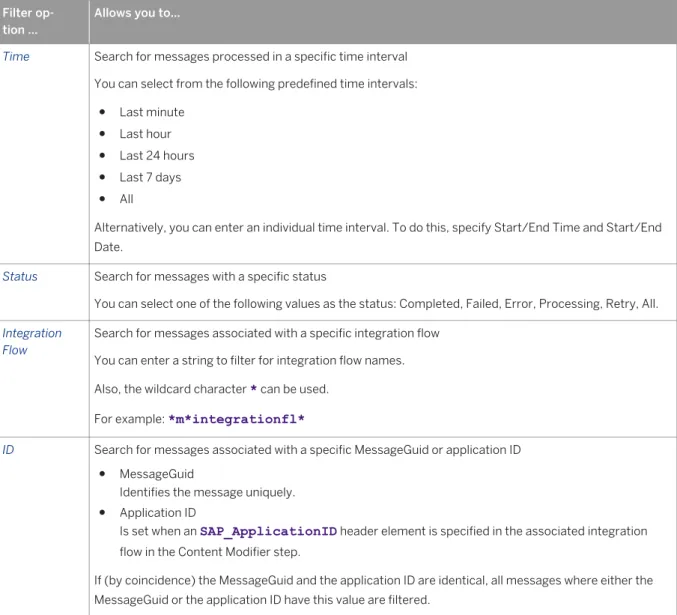This screenshot has width=677, height=615.
Task: Click the sentence listing Completed, Failed, Error statuses
Action: (x=376, y=304)
